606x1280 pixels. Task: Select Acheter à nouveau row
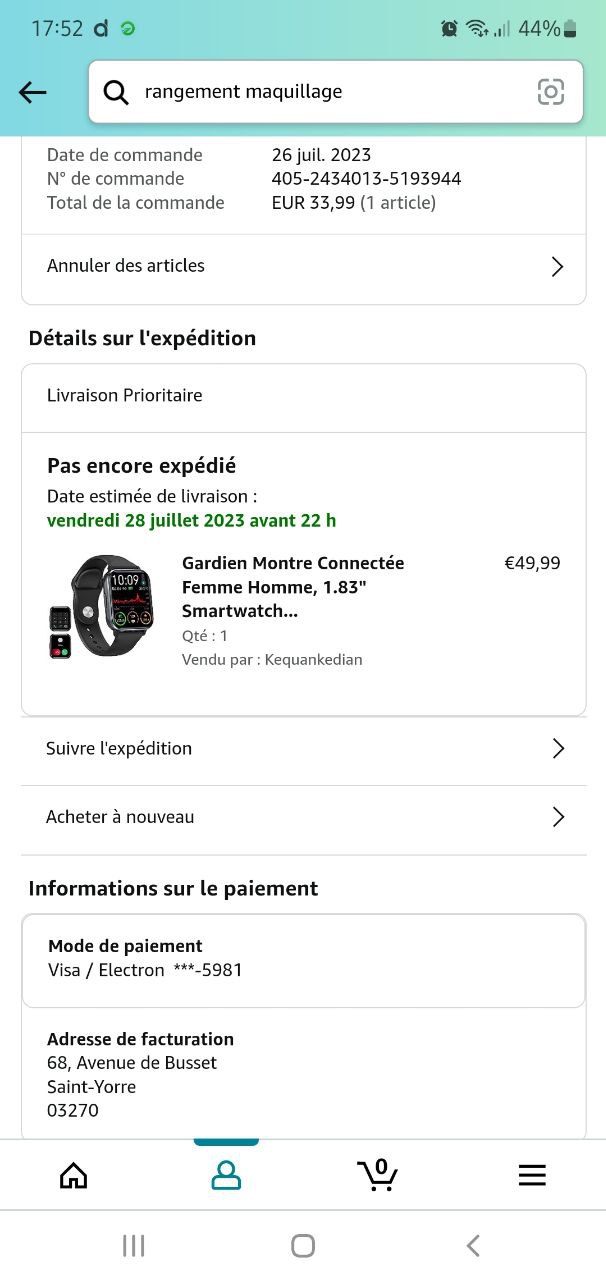click(x=304, y=817)
